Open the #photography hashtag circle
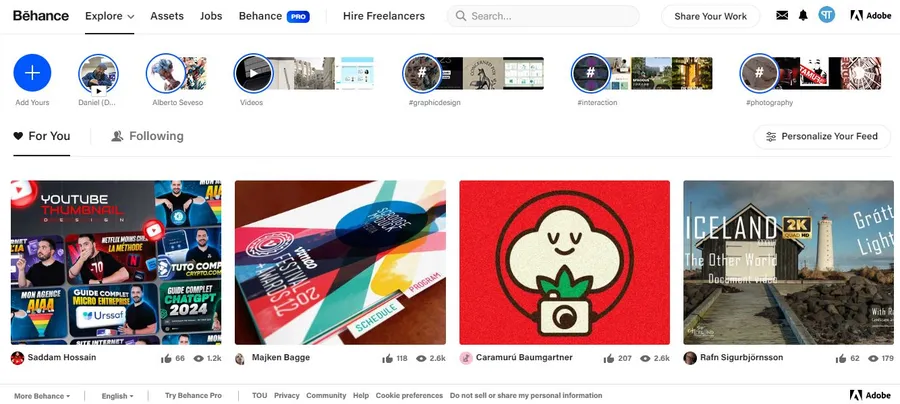Screen dimensions: 900x404 click(x=759, y=73)
